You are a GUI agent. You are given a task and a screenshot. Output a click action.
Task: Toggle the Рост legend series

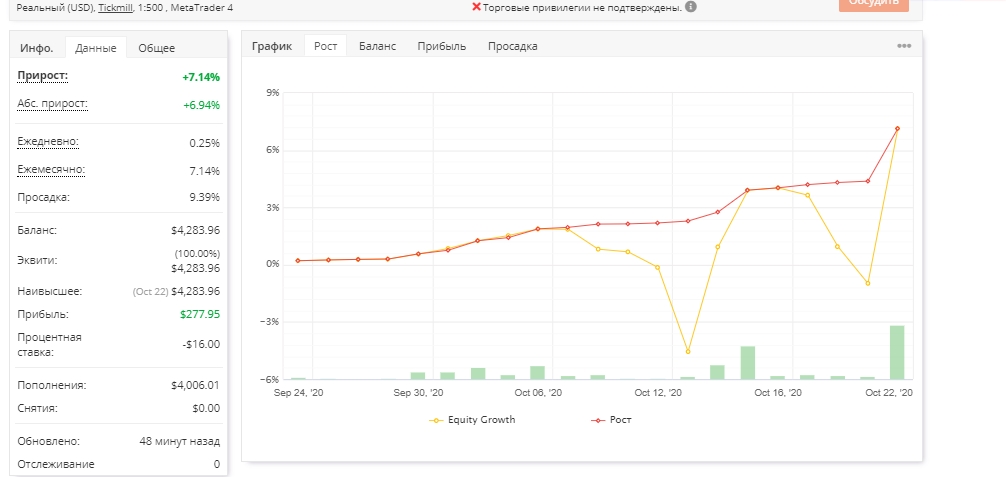pyautogui.click(x=611, y=420)
